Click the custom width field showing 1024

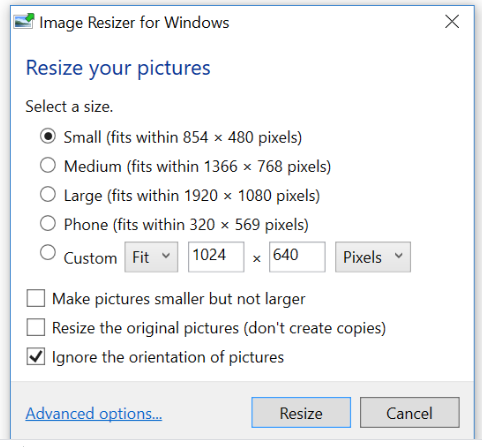(216, 257)
